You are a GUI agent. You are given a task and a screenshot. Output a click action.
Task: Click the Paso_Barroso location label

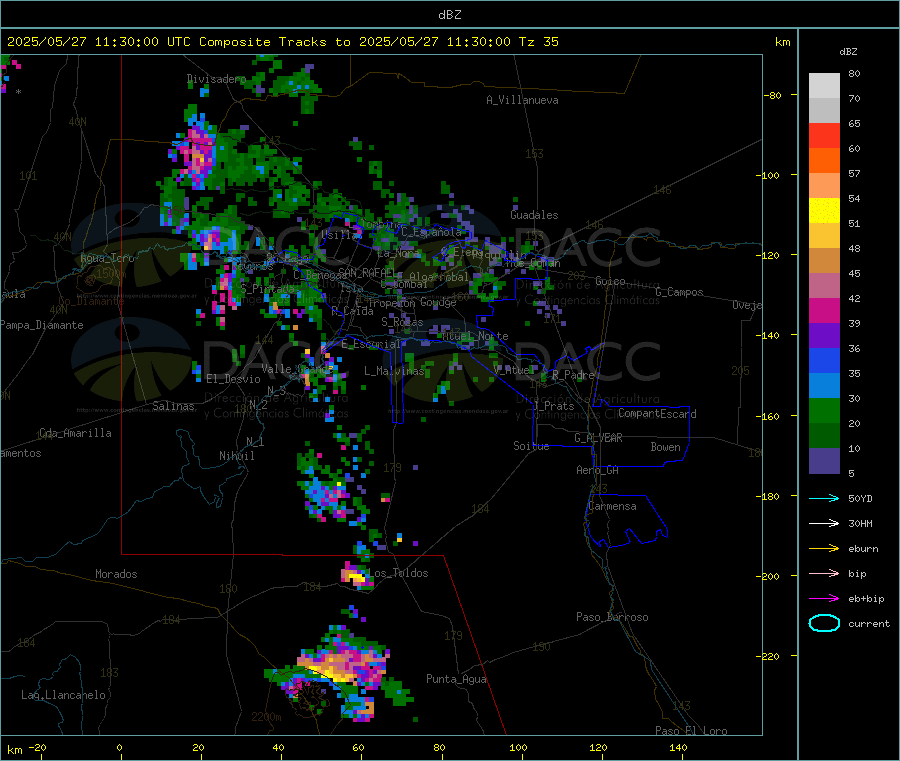(612, 617)
